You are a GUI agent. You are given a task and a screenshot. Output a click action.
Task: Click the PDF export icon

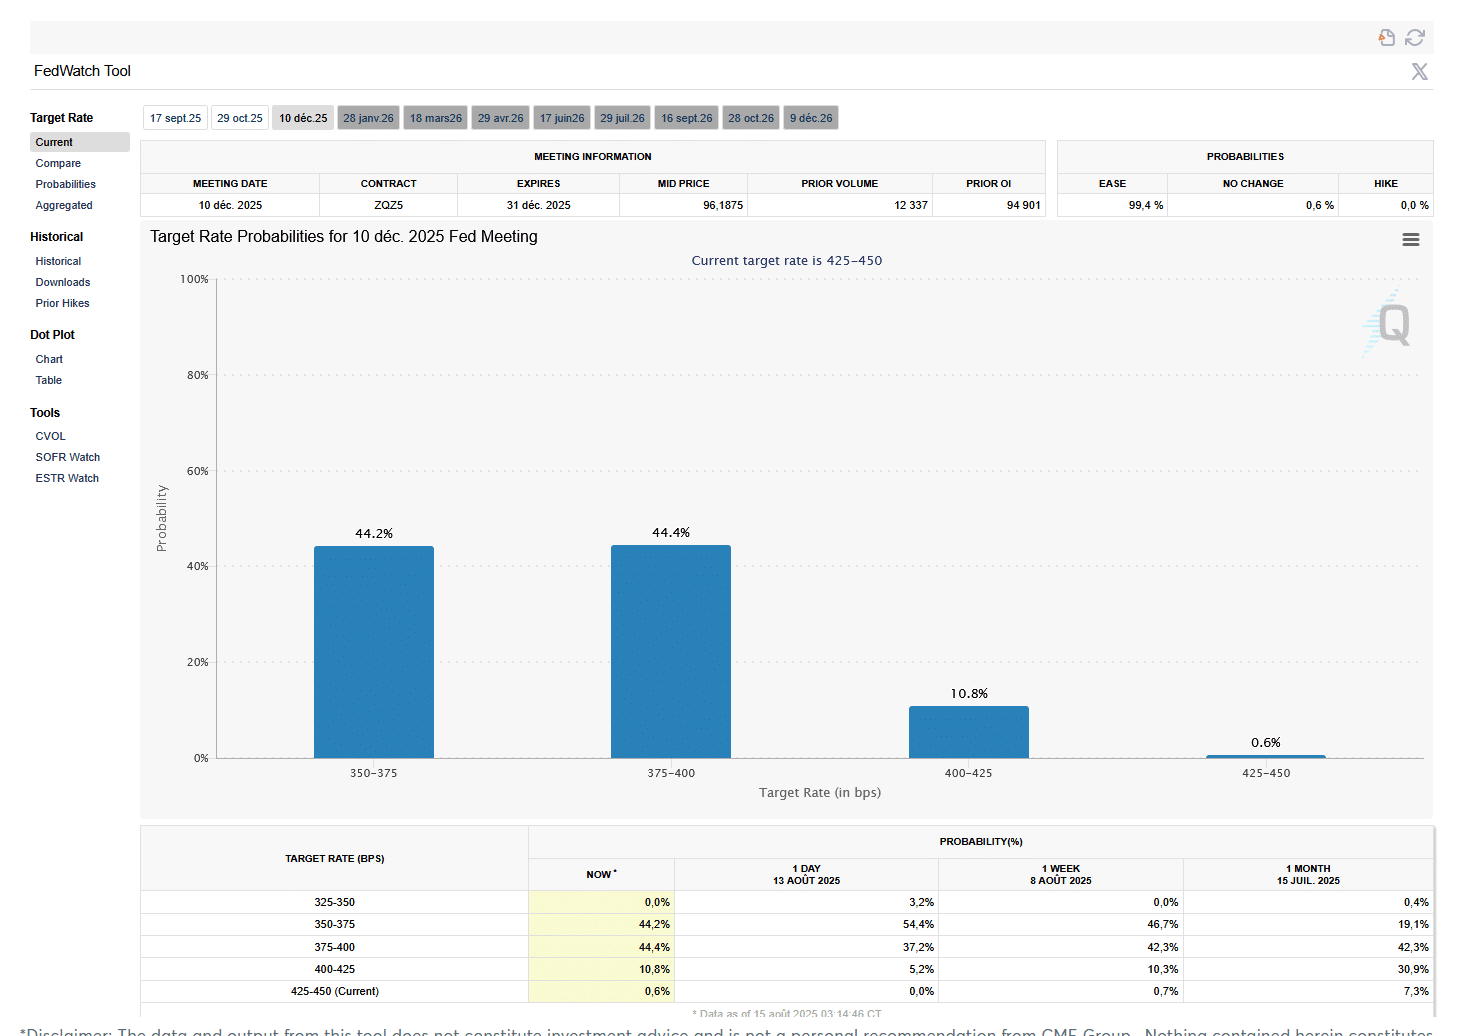1386,37
